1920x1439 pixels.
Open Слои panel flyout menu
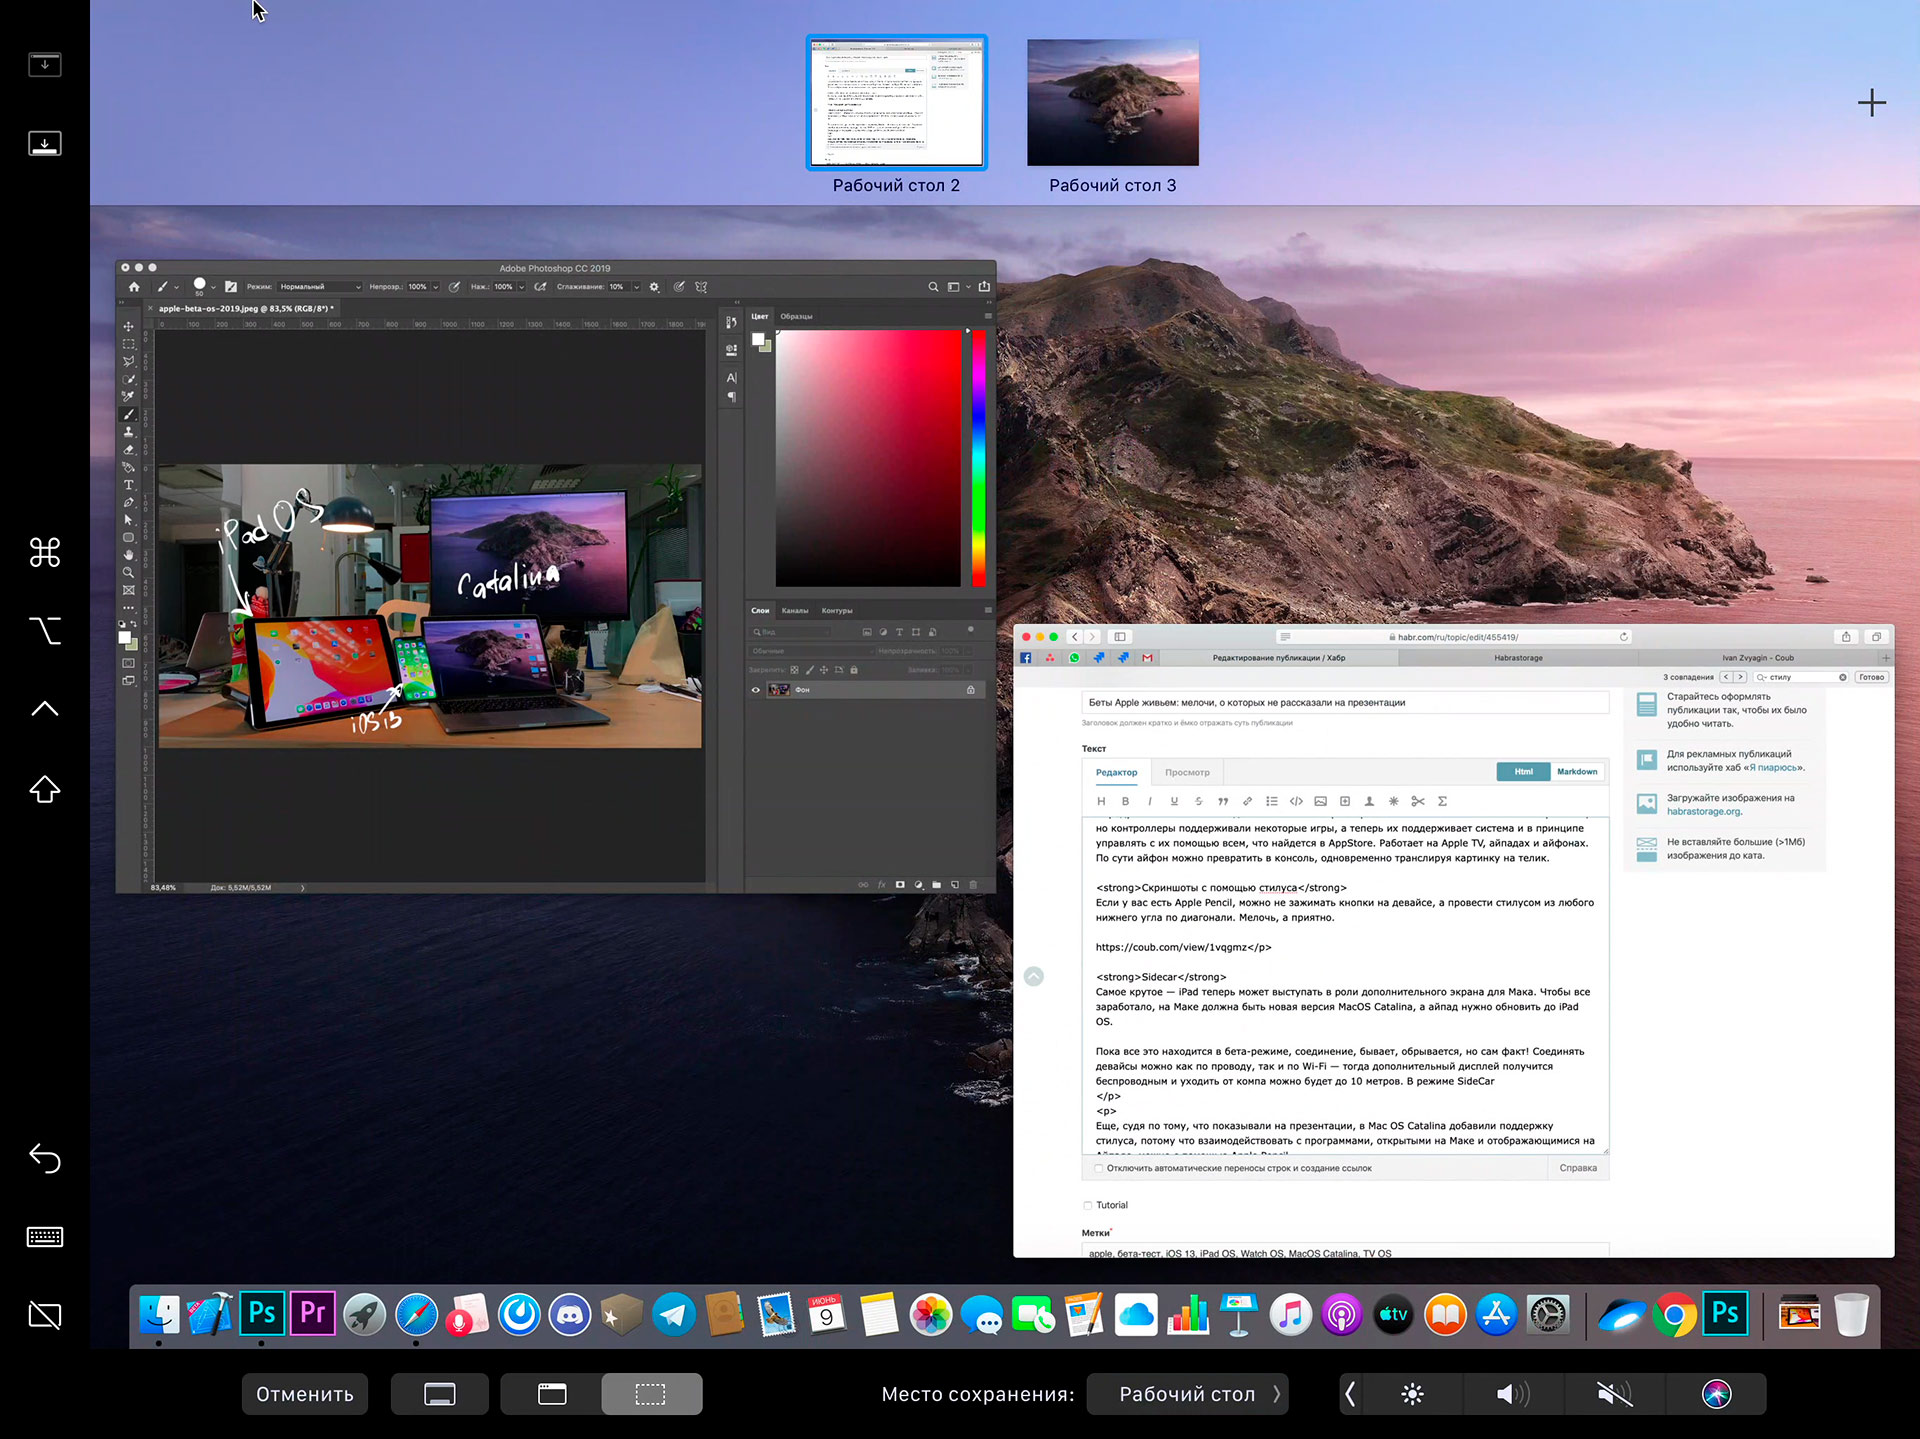coord(988,610)
